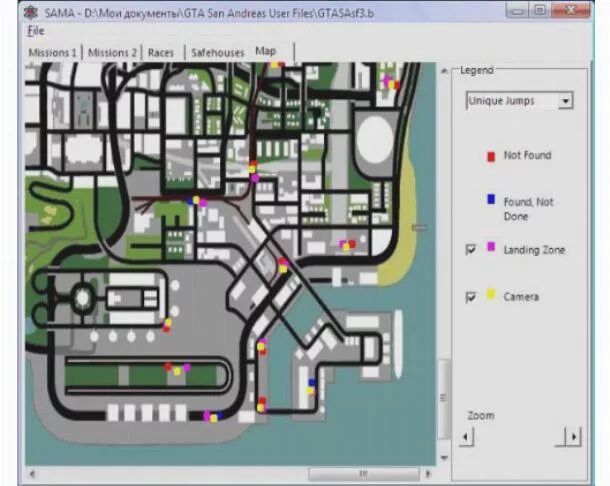
Task: Click the map's vertical scrollbar up arrow
Action: tap(444, 71)
